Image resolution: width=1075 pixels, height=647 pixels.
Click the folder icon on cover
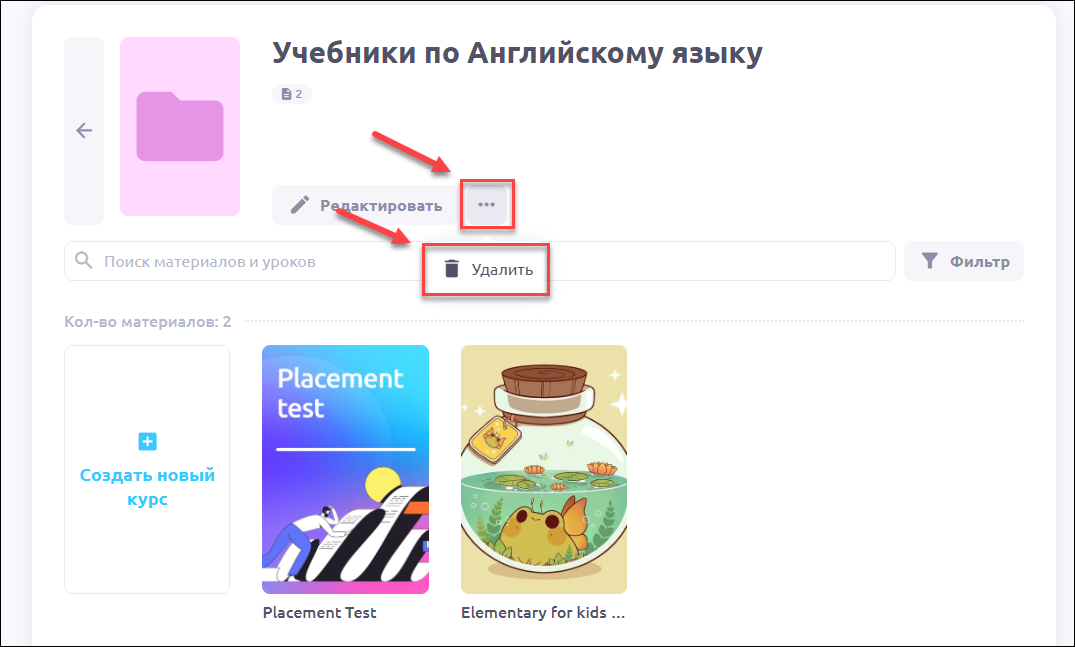pyautogui.click(x=180, y=127)
